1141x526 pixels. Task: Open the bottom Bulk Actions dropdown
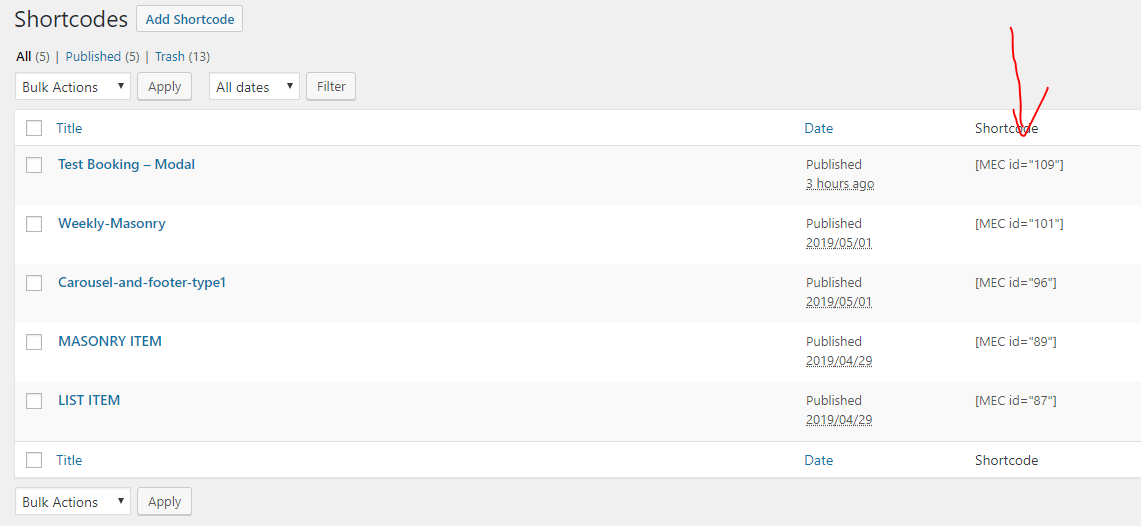tap(73, 502)
